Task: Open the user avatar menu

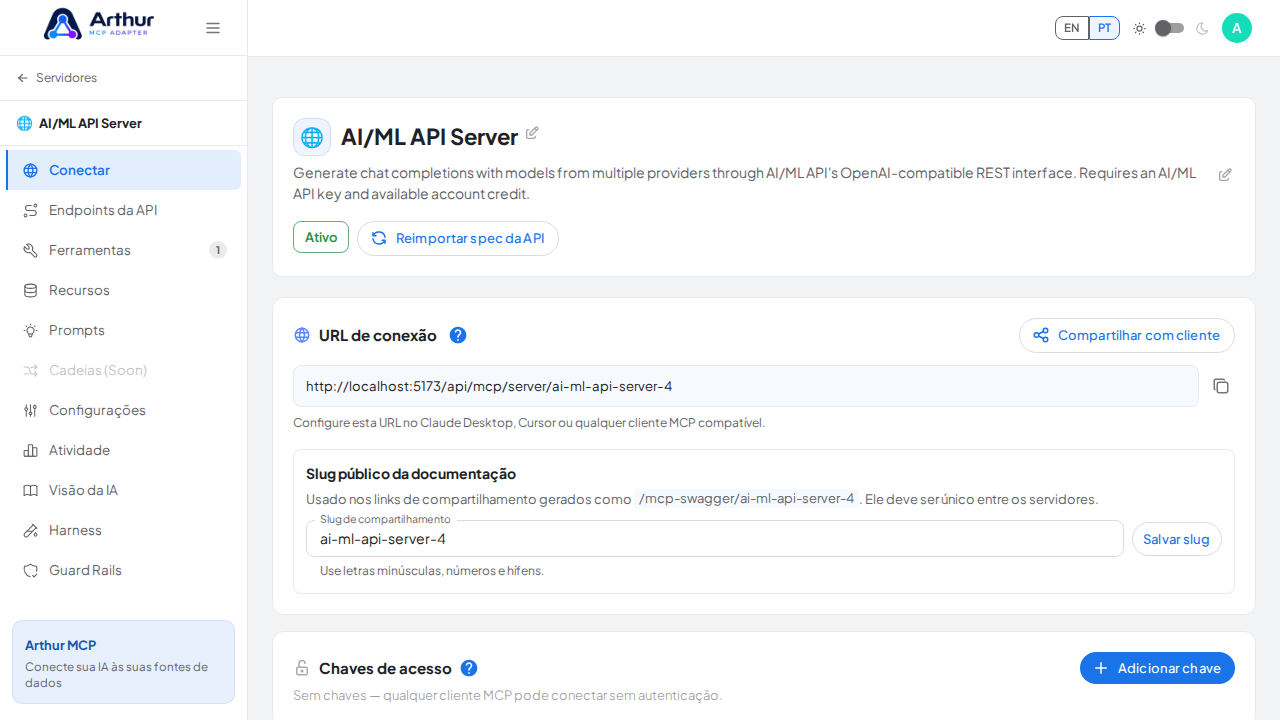Action: pyautogui.click(x=1237, y=28)
